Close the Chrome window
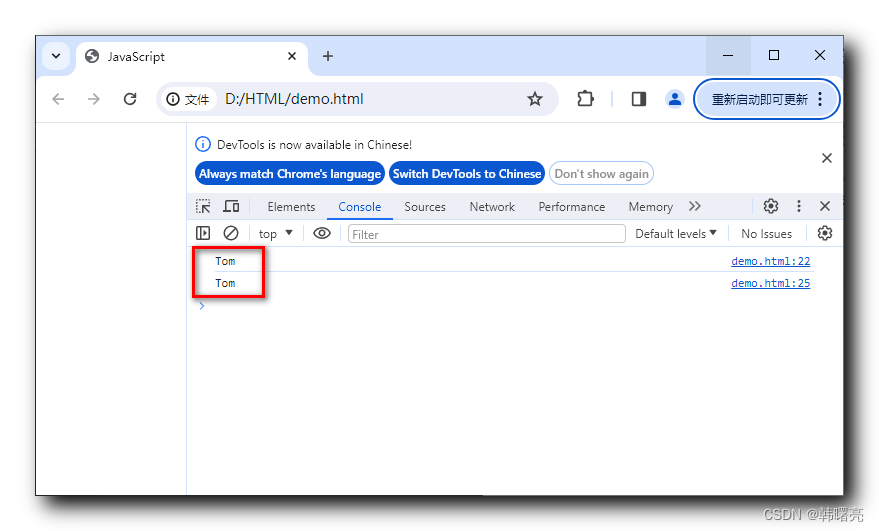 point(820,56)
